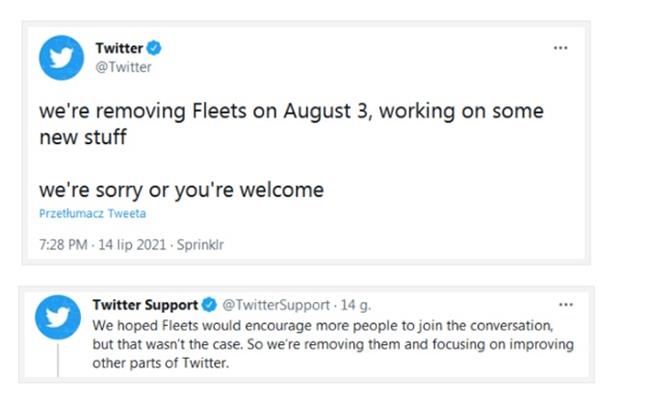
Task: Click the @Twitter handle
Action: pos(123,67)
